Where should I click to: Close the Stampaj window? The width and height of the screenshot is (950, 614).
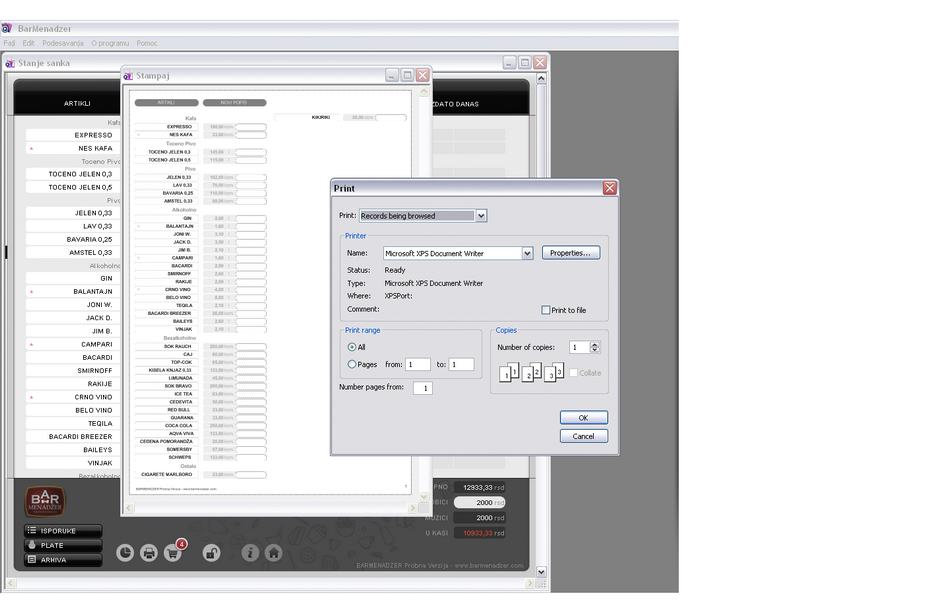pos(423,75)
